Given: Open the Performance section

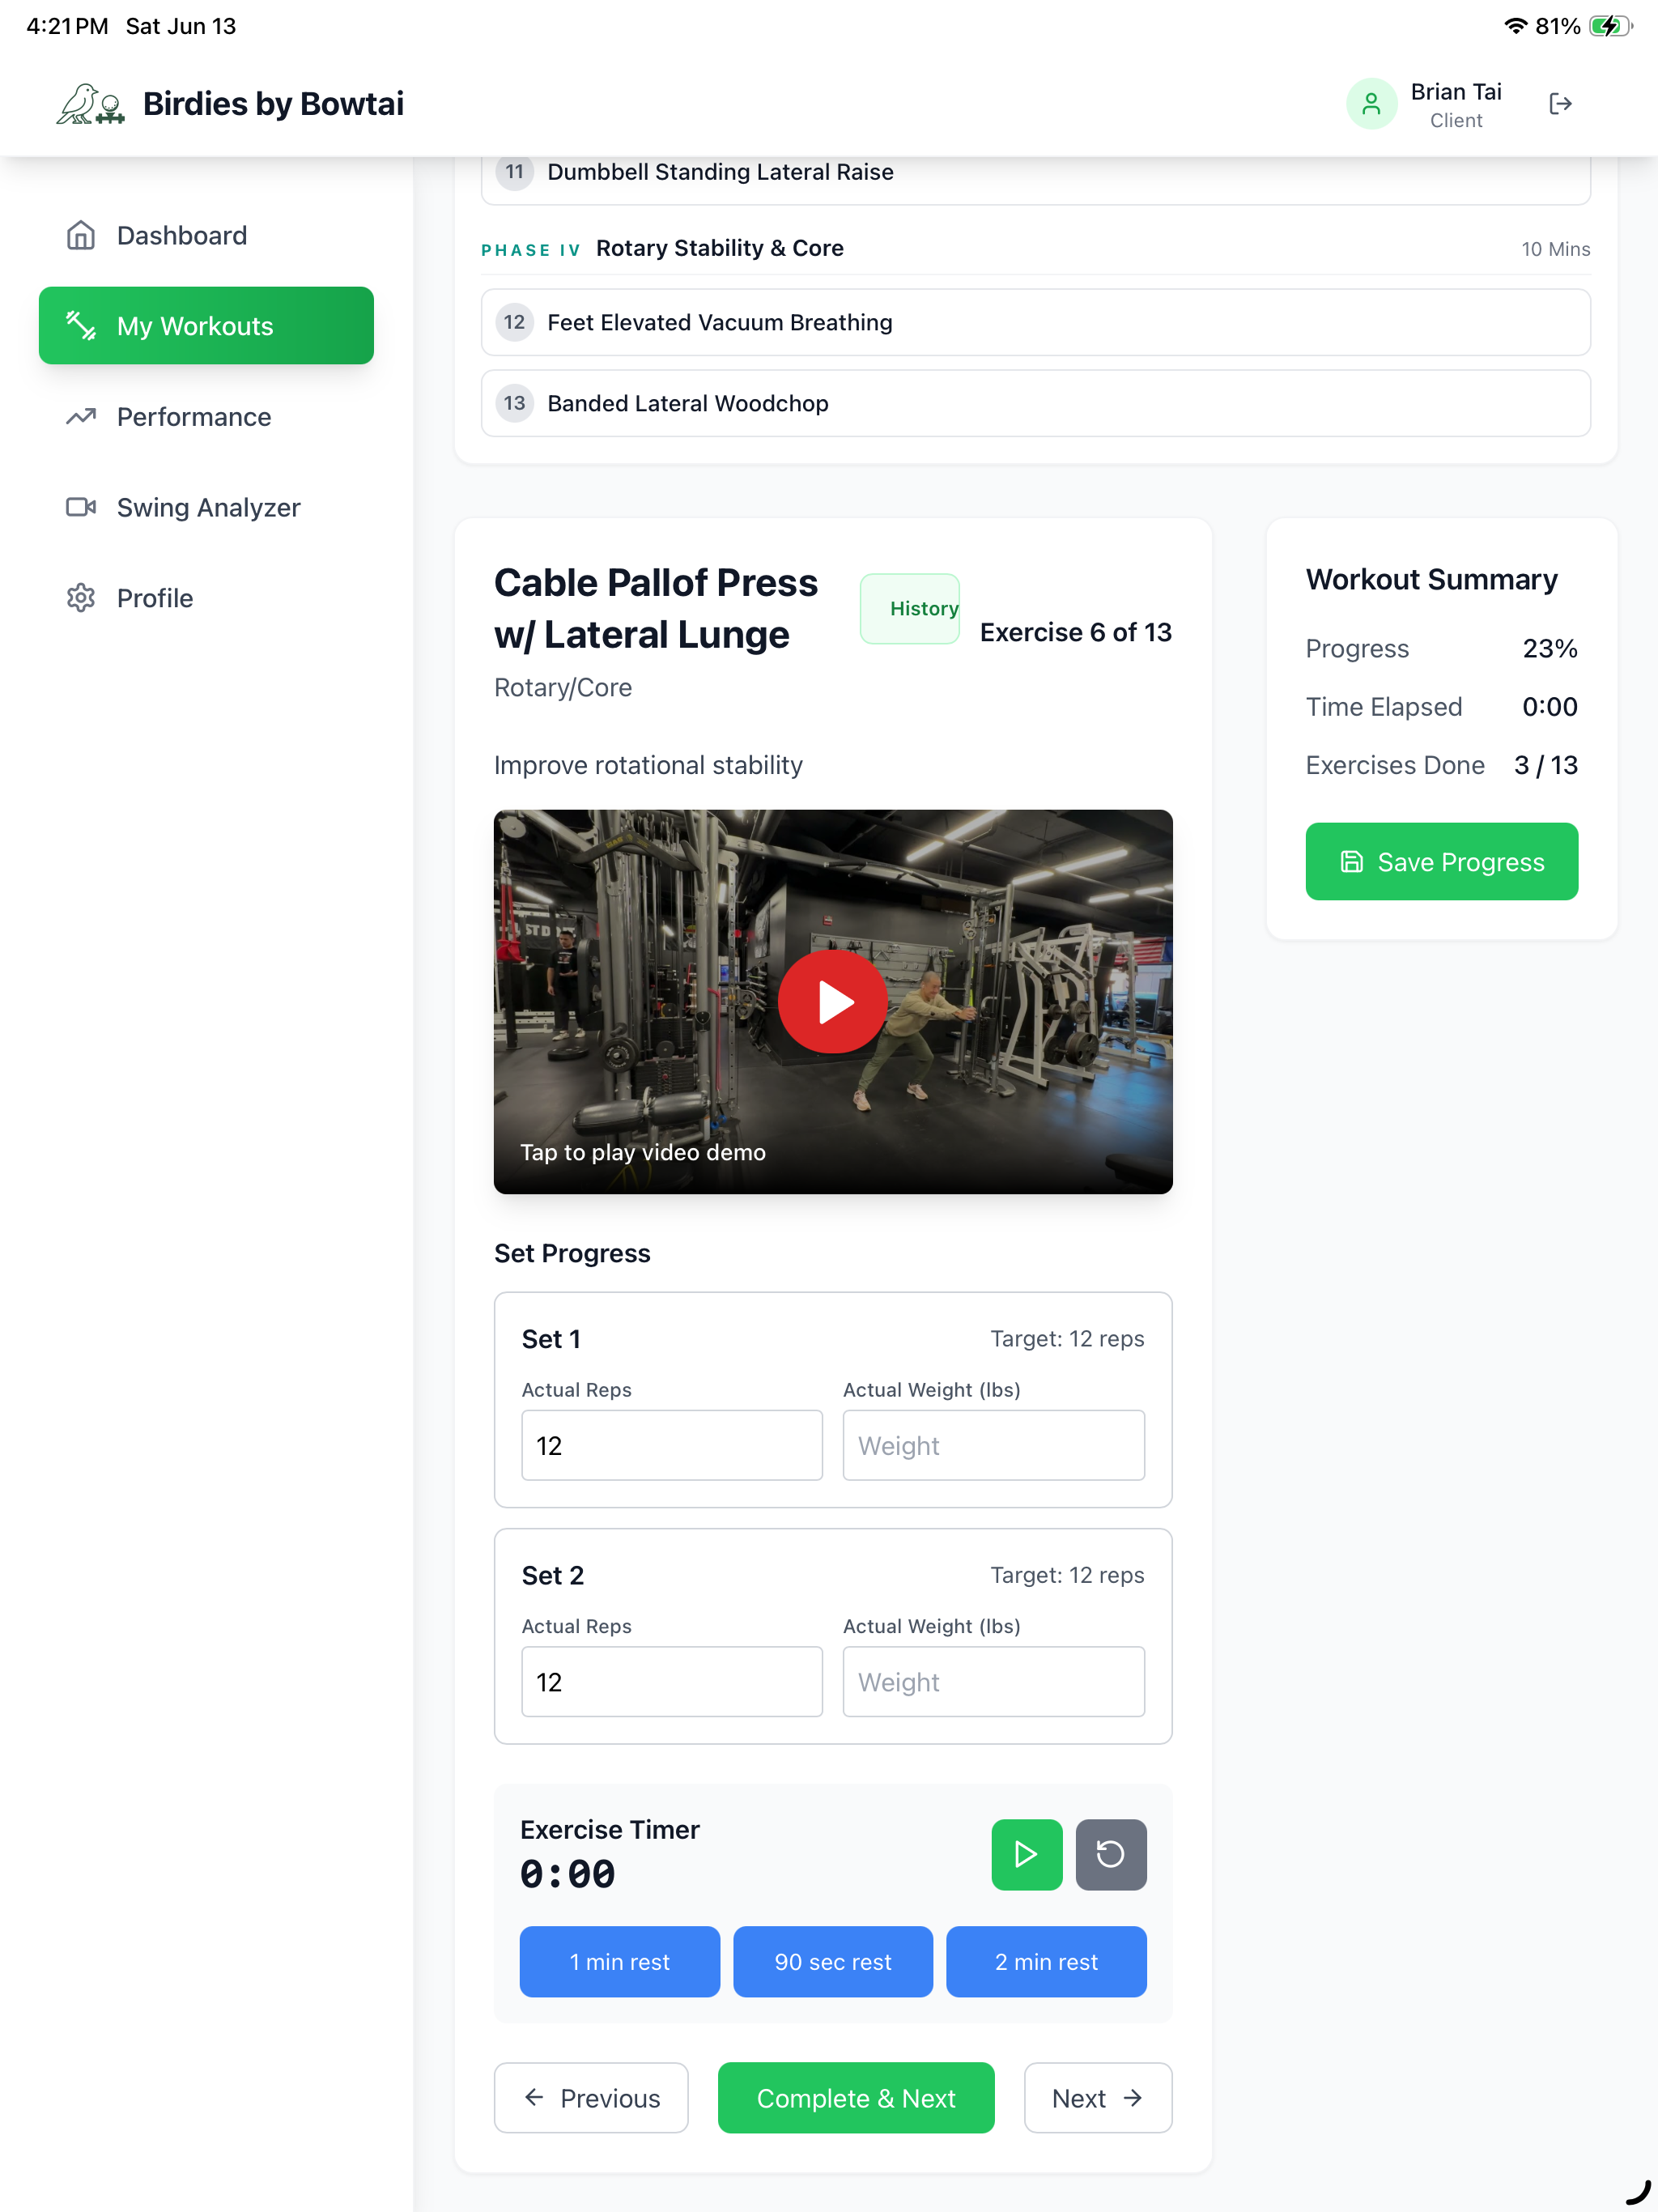Looking at the screenshot, I should click(206, 416).
